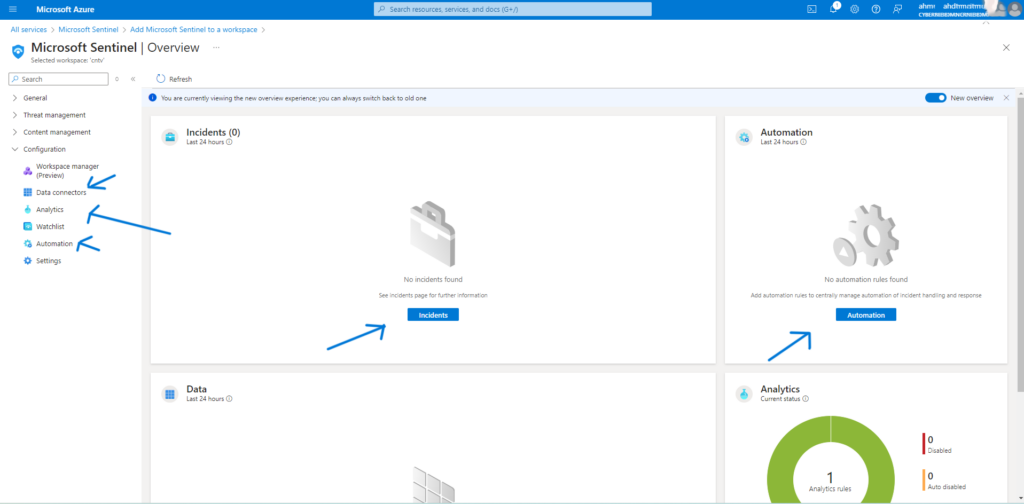Image resolution: width=1024 pixels, height=504 pixels.
Task: Collapse the sidebar with double chevron
Action: coord(133,79)
